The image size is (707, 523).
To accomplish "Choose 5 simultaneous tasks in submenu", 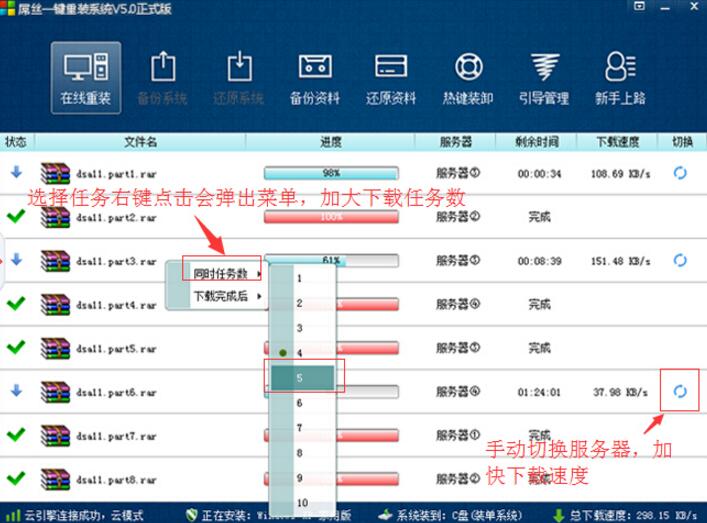I will tap(302, 378).
